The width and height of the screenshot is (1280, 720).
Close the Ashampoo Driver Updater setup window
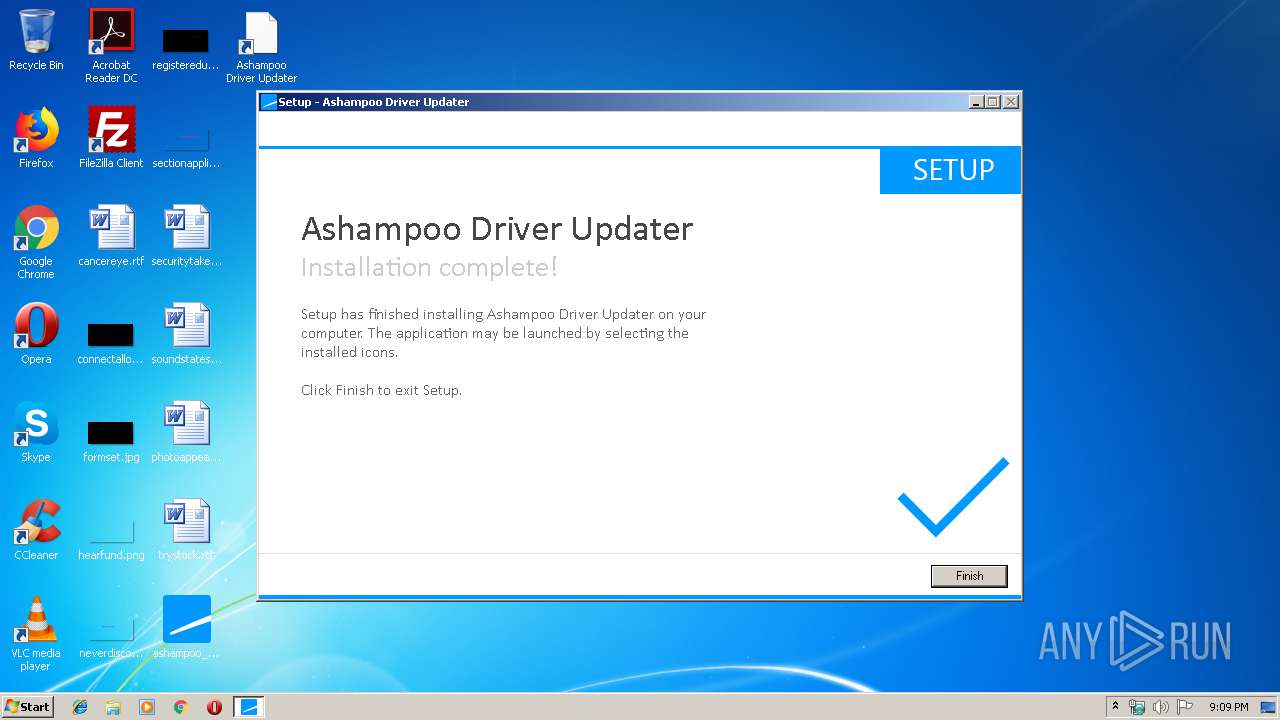point(1011,102)
